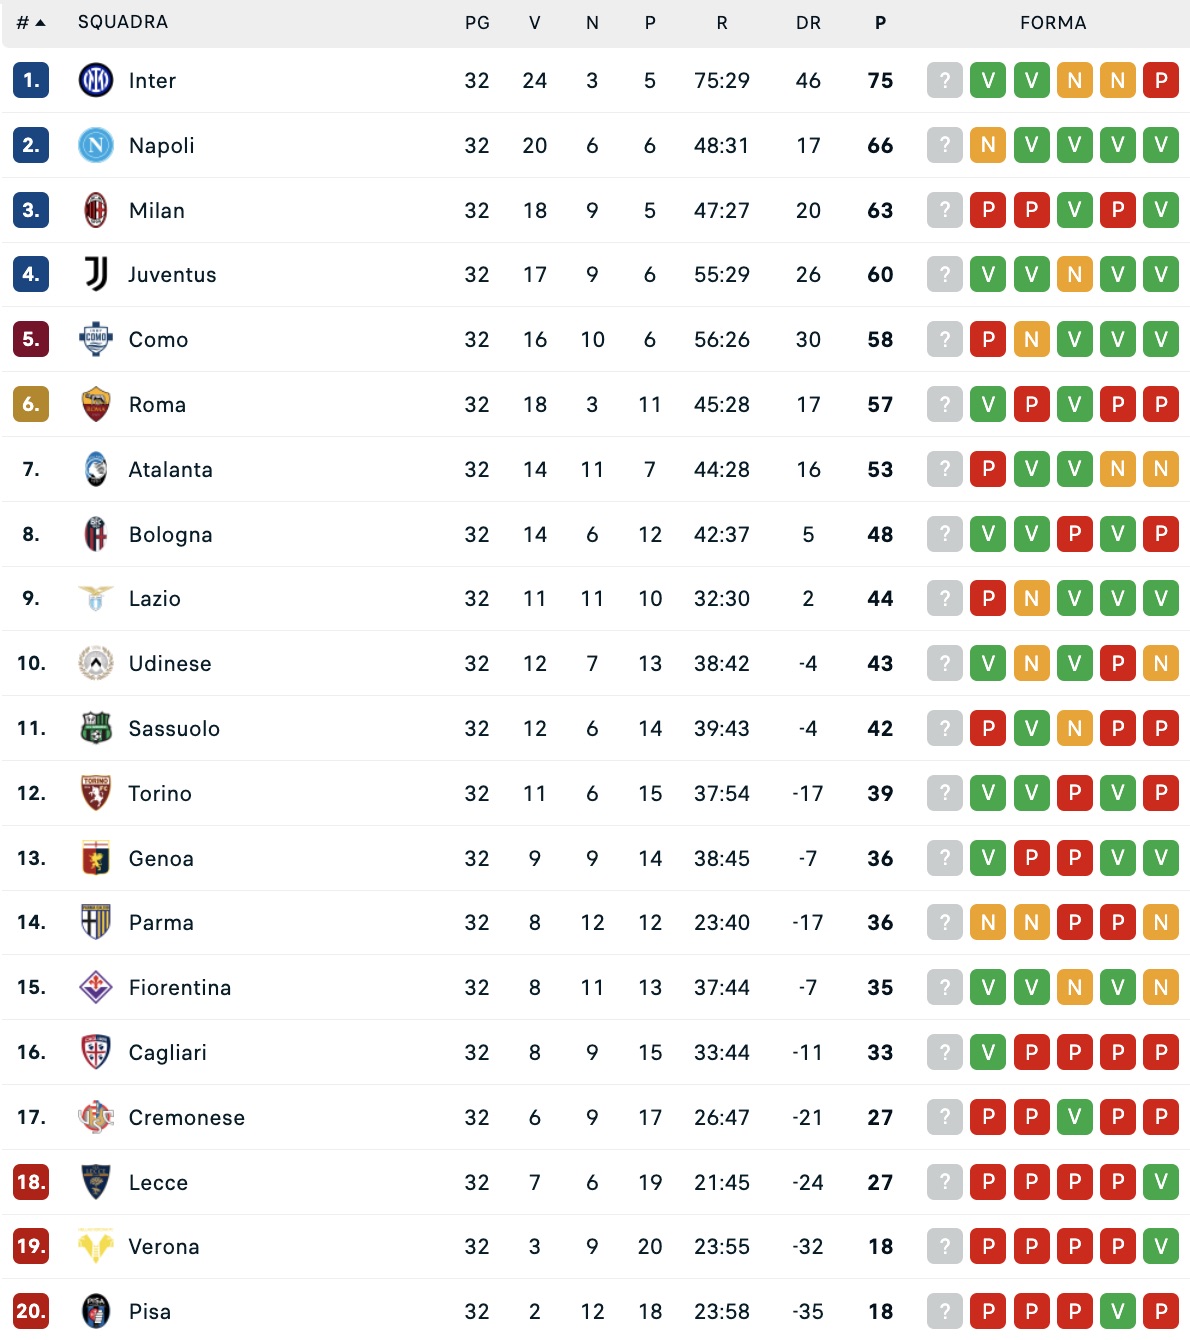Viewport: 1190px width, 1340px height.
Task: Click the Torino club crest icon
Action: tap(96, 793)
